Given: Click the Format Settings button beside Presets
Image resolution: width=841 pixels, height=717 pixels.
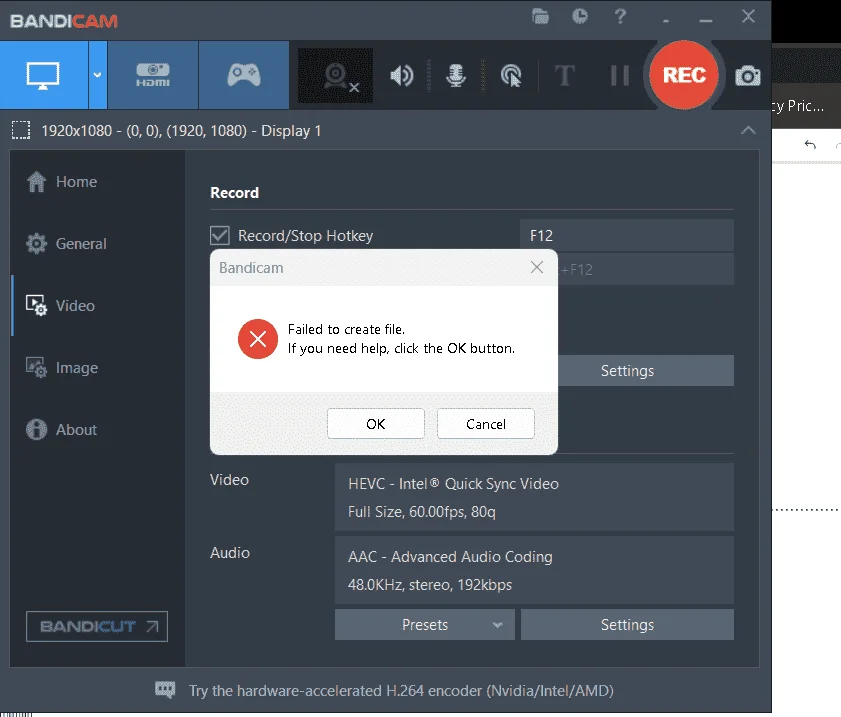Looking at the screenshot, I should coord(627,625).
